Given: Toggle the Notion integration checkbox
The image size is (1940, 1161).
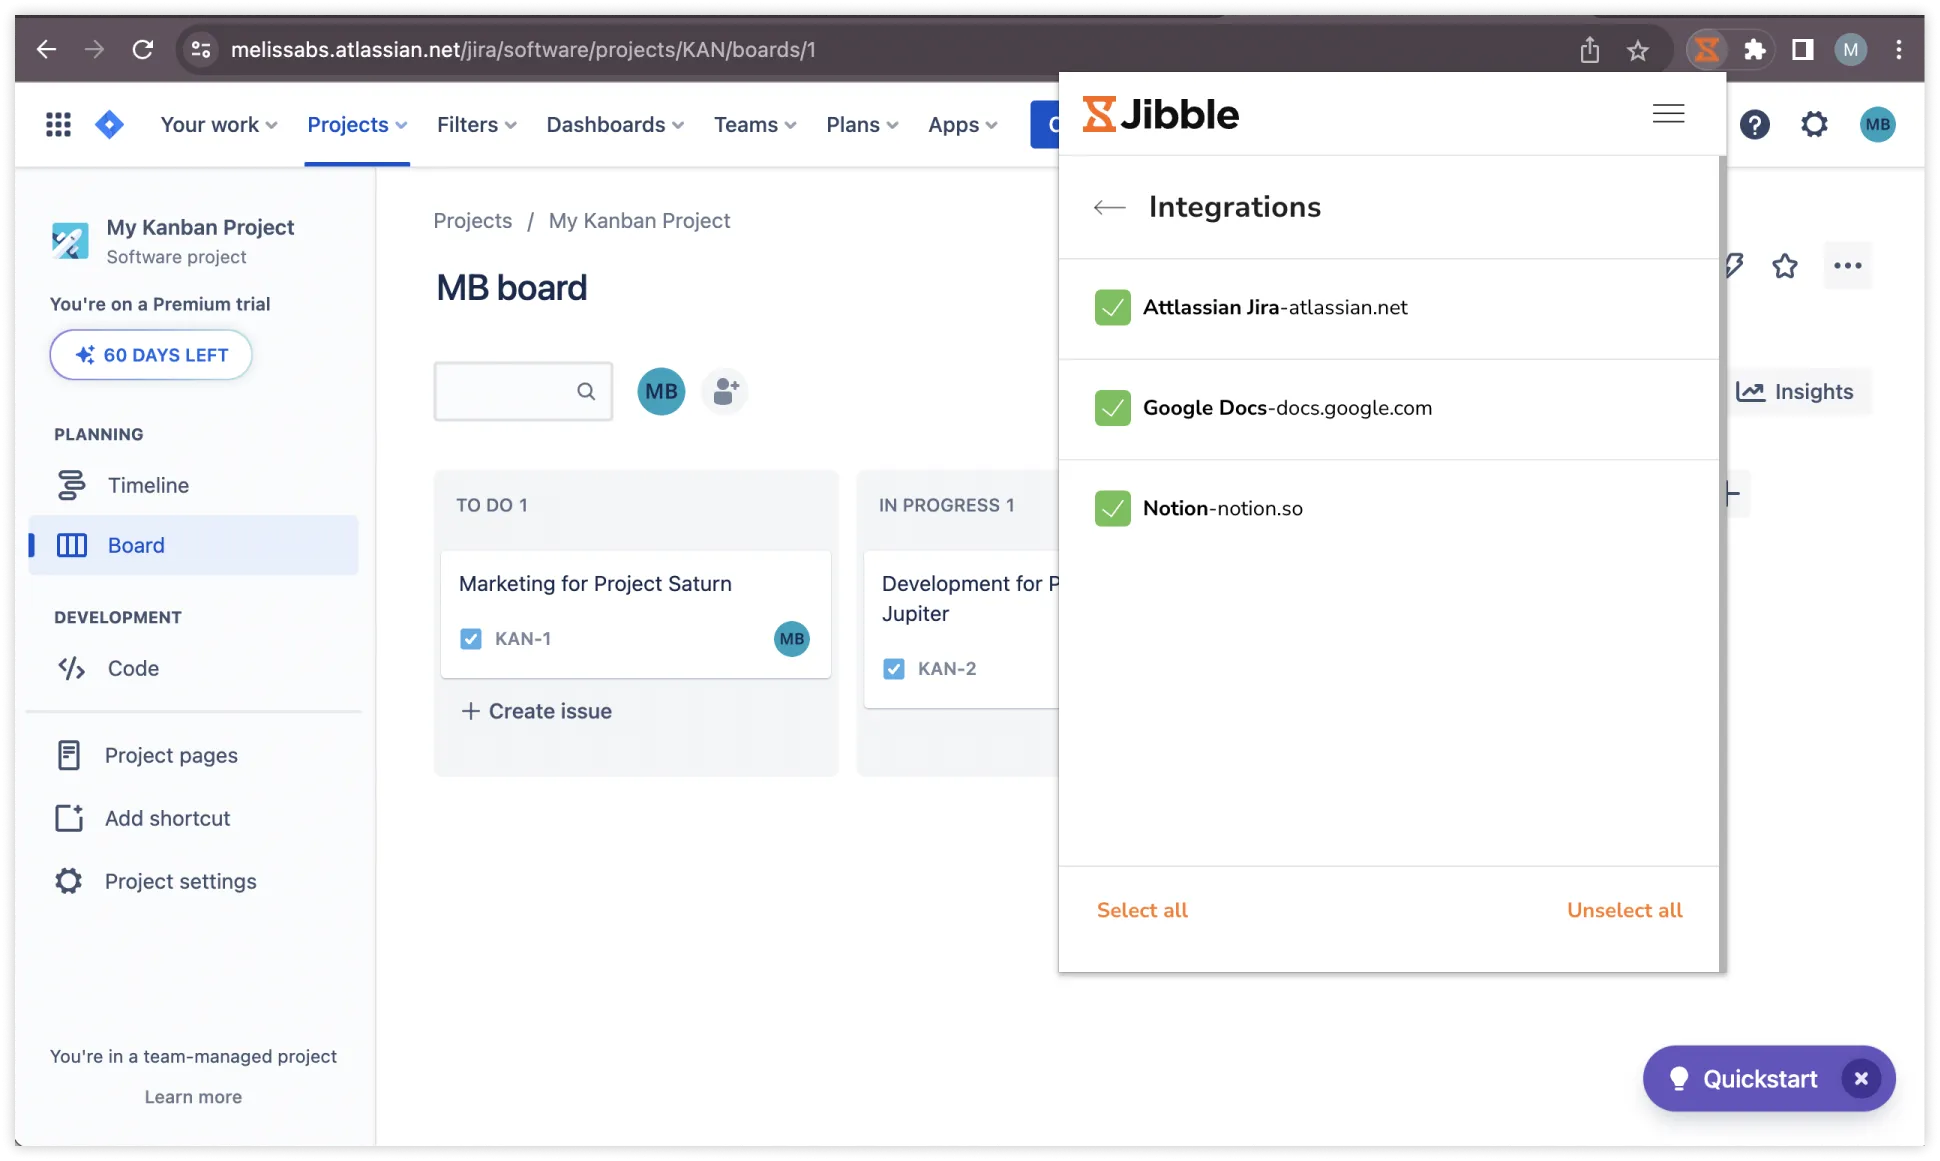Looking at the screenshot, I should (x=1112, y=509).
